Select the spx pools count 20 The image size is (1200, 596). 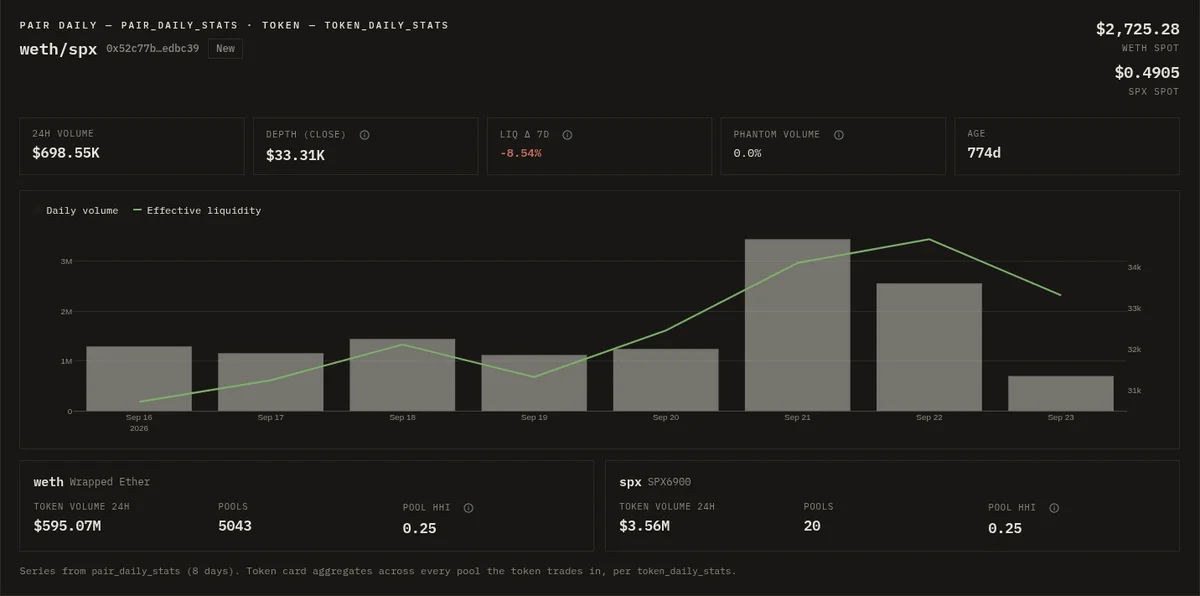(x=812, y=525)
